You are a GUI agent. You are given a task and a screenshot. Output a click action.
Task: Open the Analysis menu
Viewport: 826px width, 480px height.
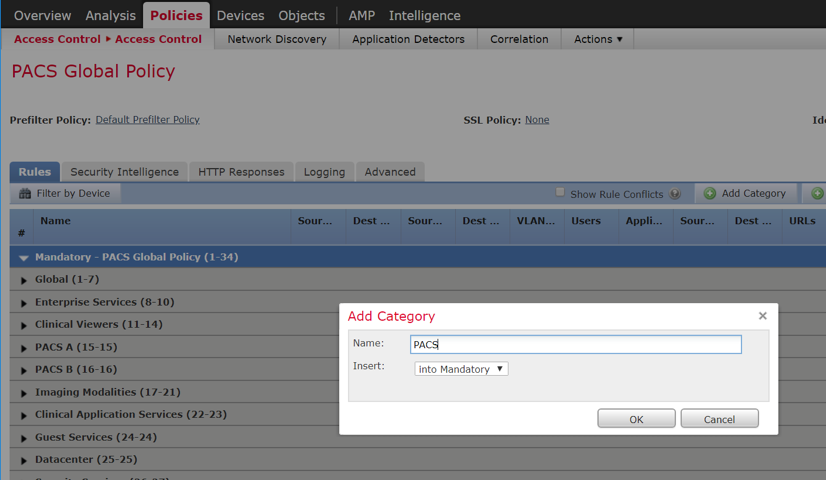point(110,15)
